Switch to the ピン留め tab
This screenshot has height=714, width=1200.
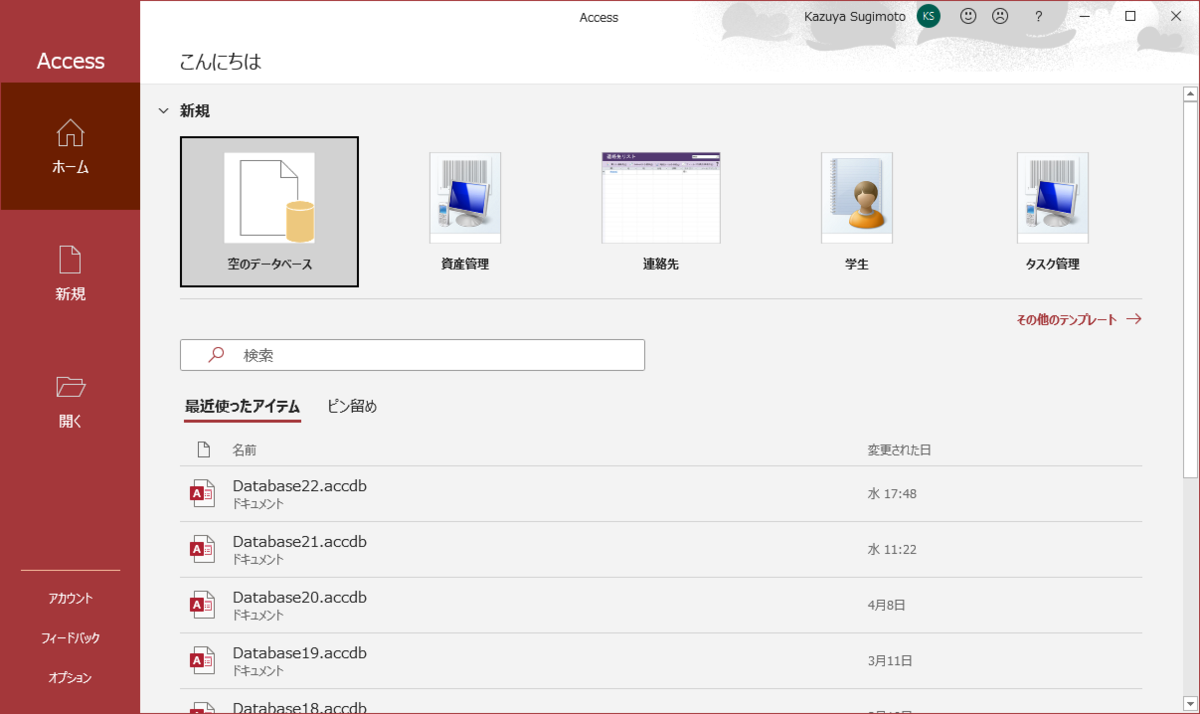click(x=352, y=406)
